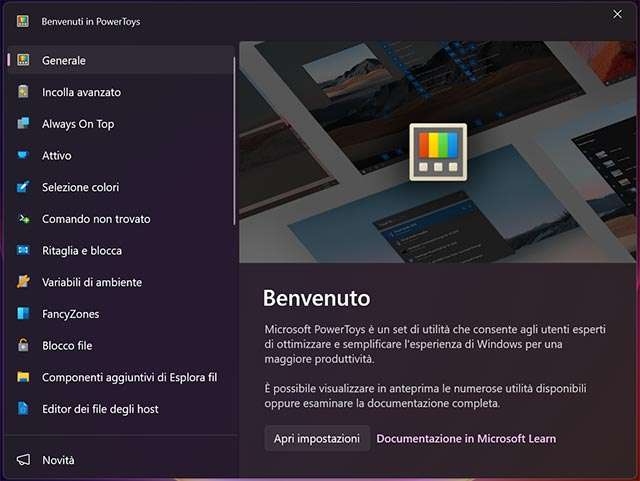Click the Selezione colori picker icon
Image resolution: width=640 pixels, height=481 pixels.
(x=23, y=187)
